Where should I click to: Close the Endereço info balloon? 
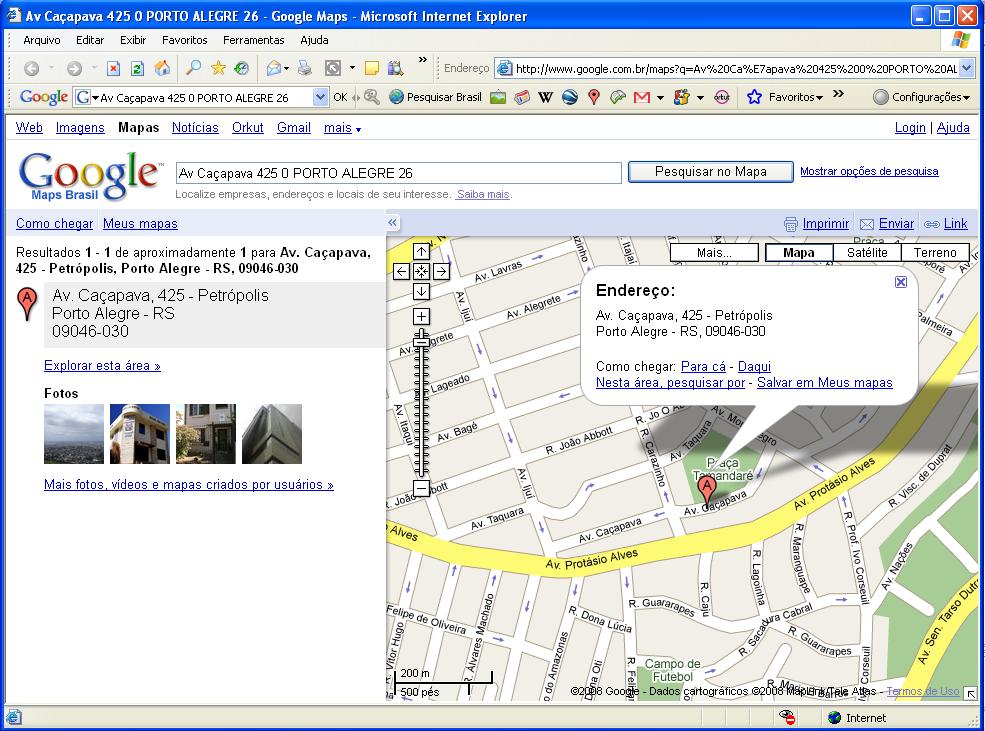[900, 282]
